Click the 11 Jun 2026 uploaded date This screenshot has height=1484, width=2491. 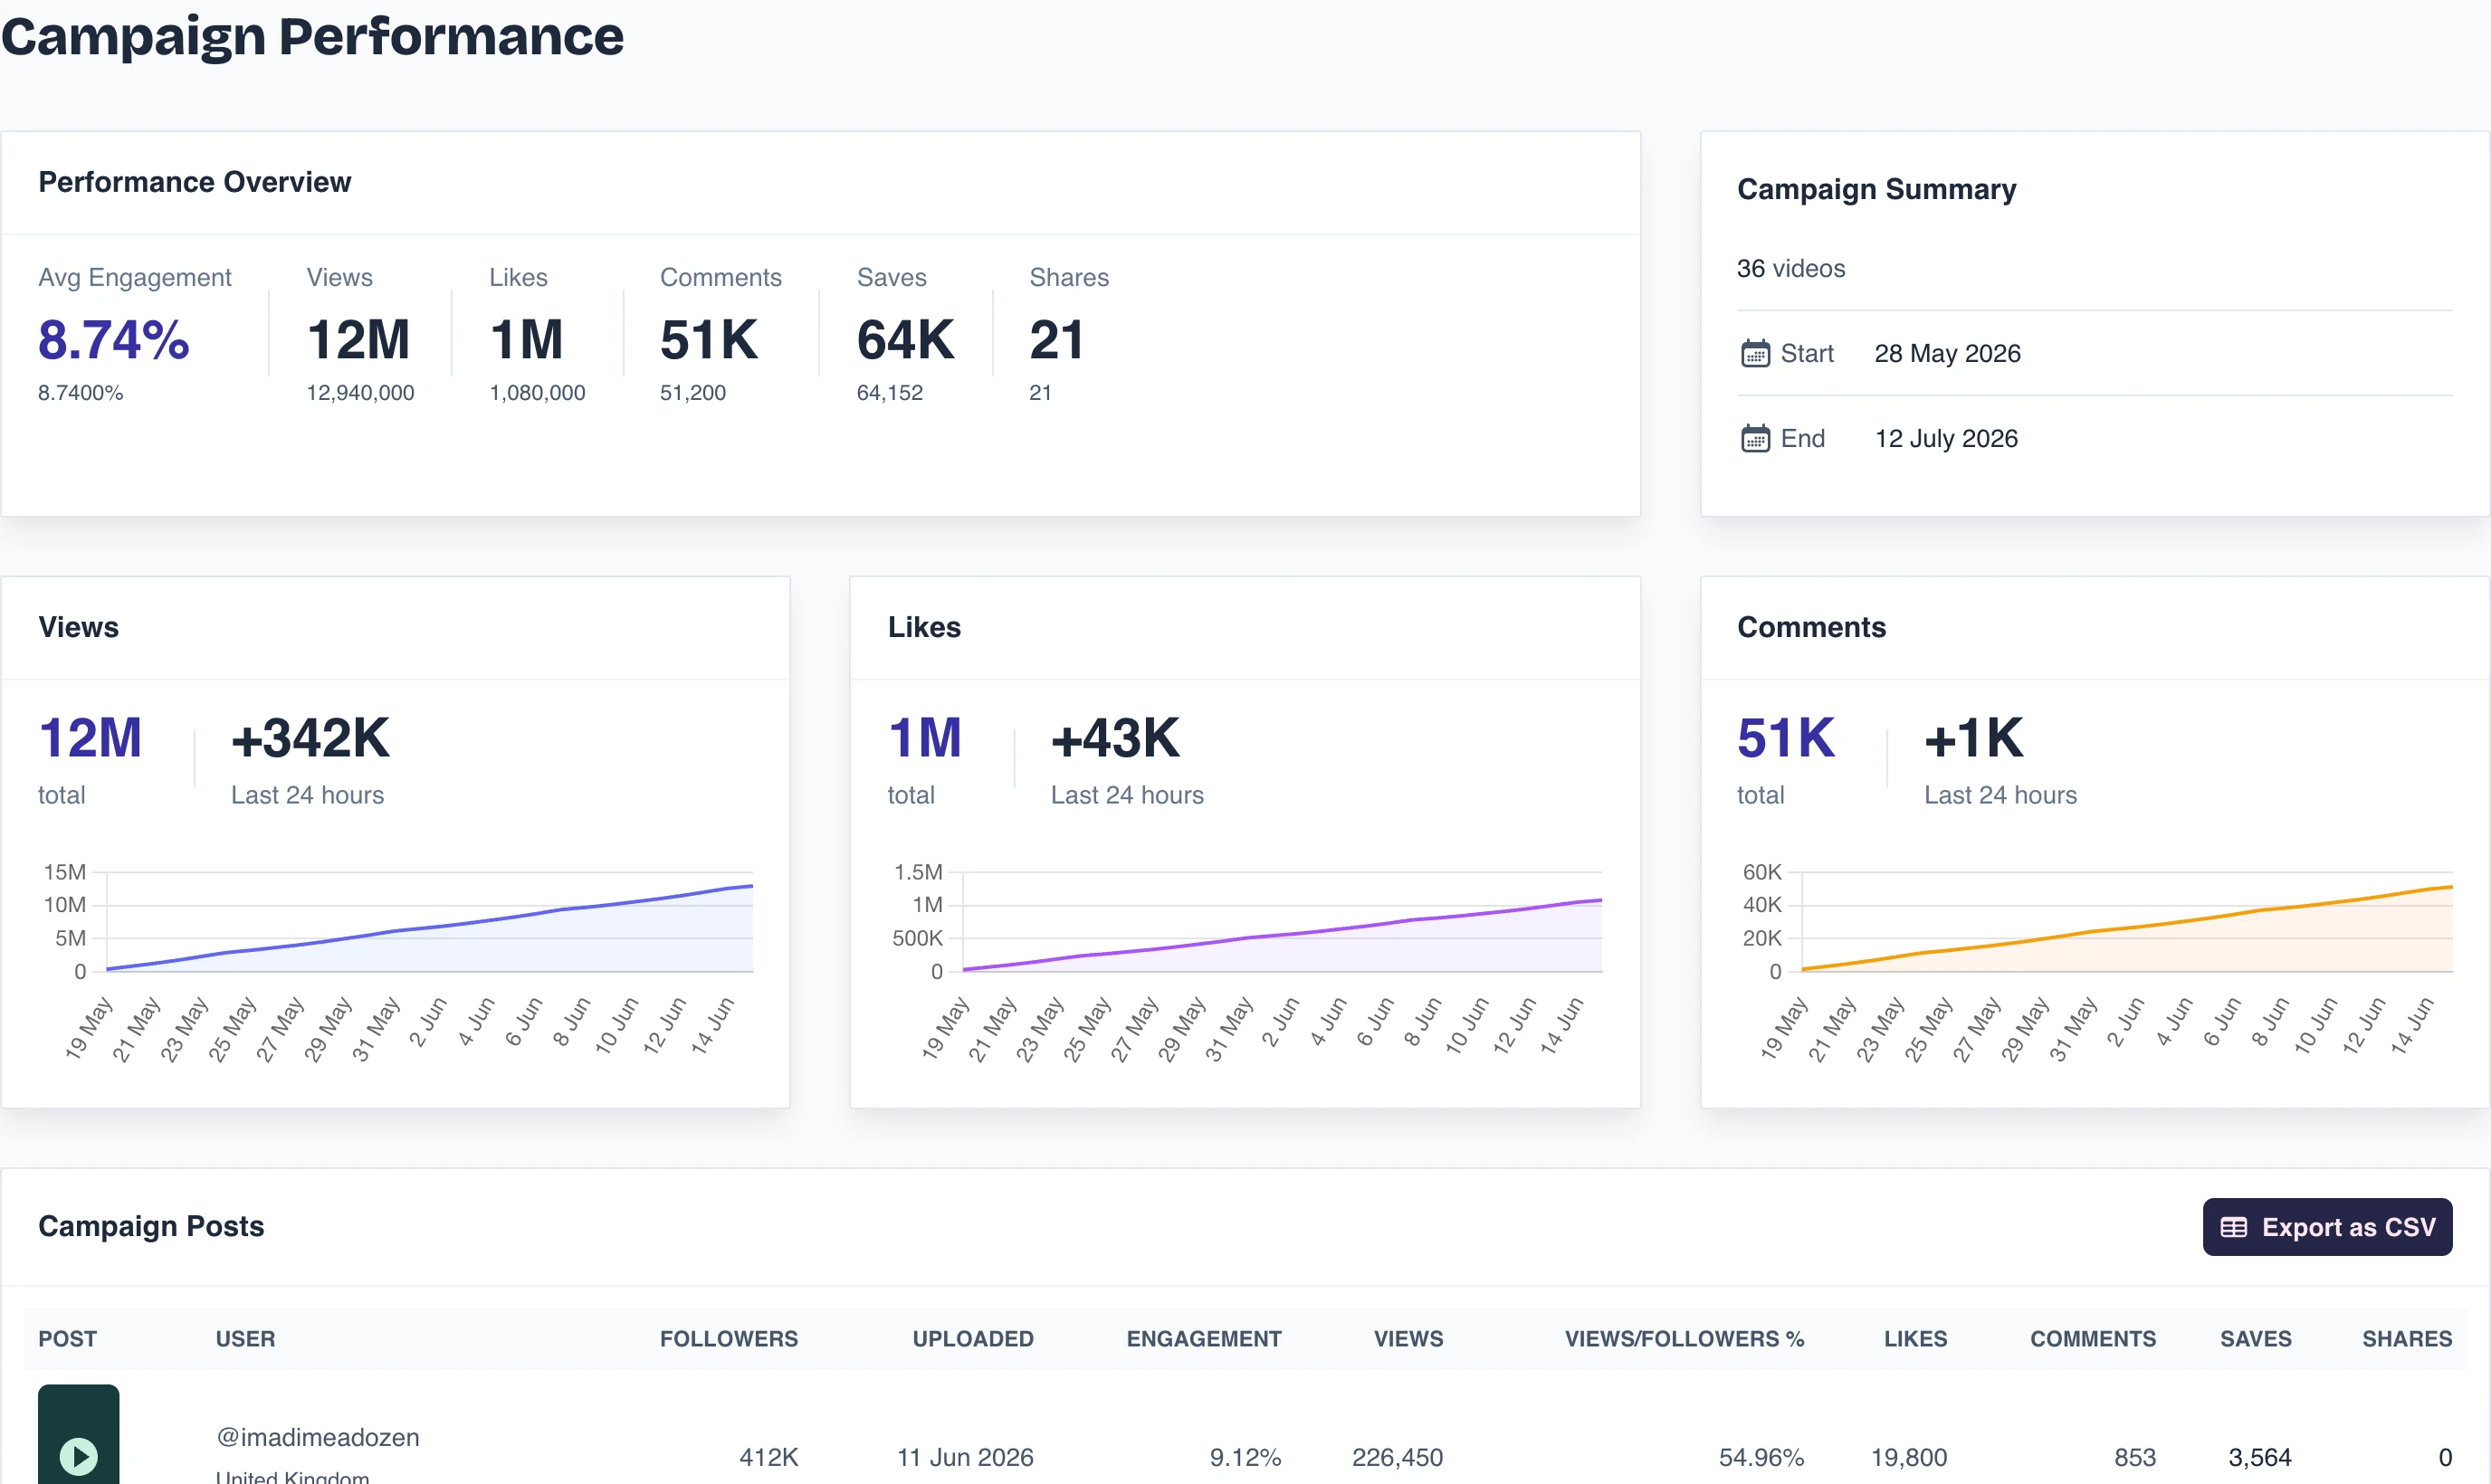(965, 1457)
